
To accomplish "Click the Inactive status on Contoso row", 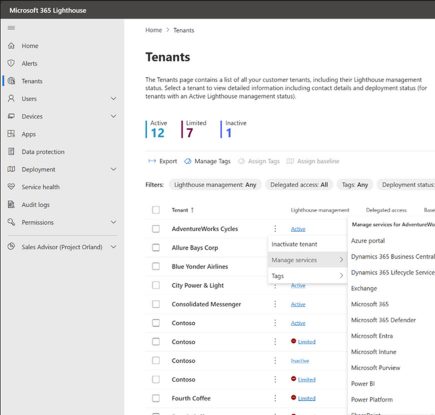I will pos(300,361).
